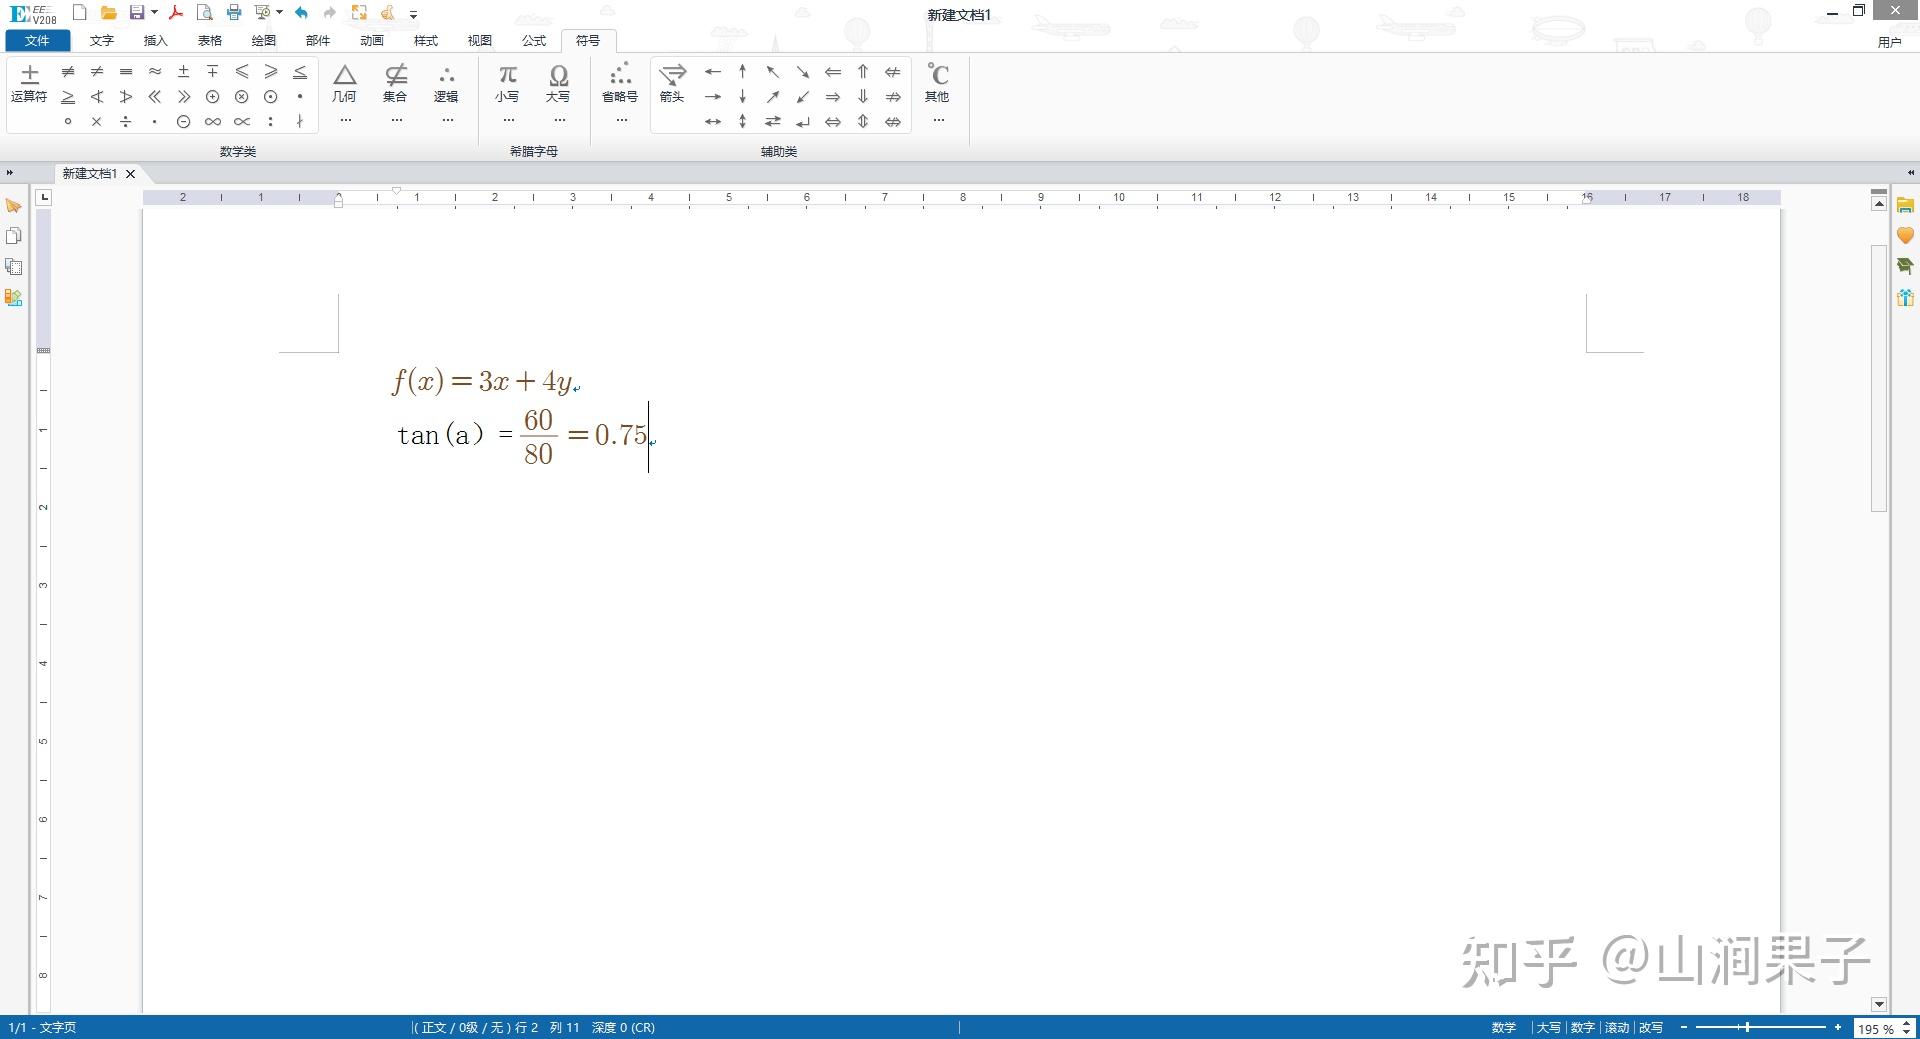Create a new document from the quick toolbar

(80, 13)
